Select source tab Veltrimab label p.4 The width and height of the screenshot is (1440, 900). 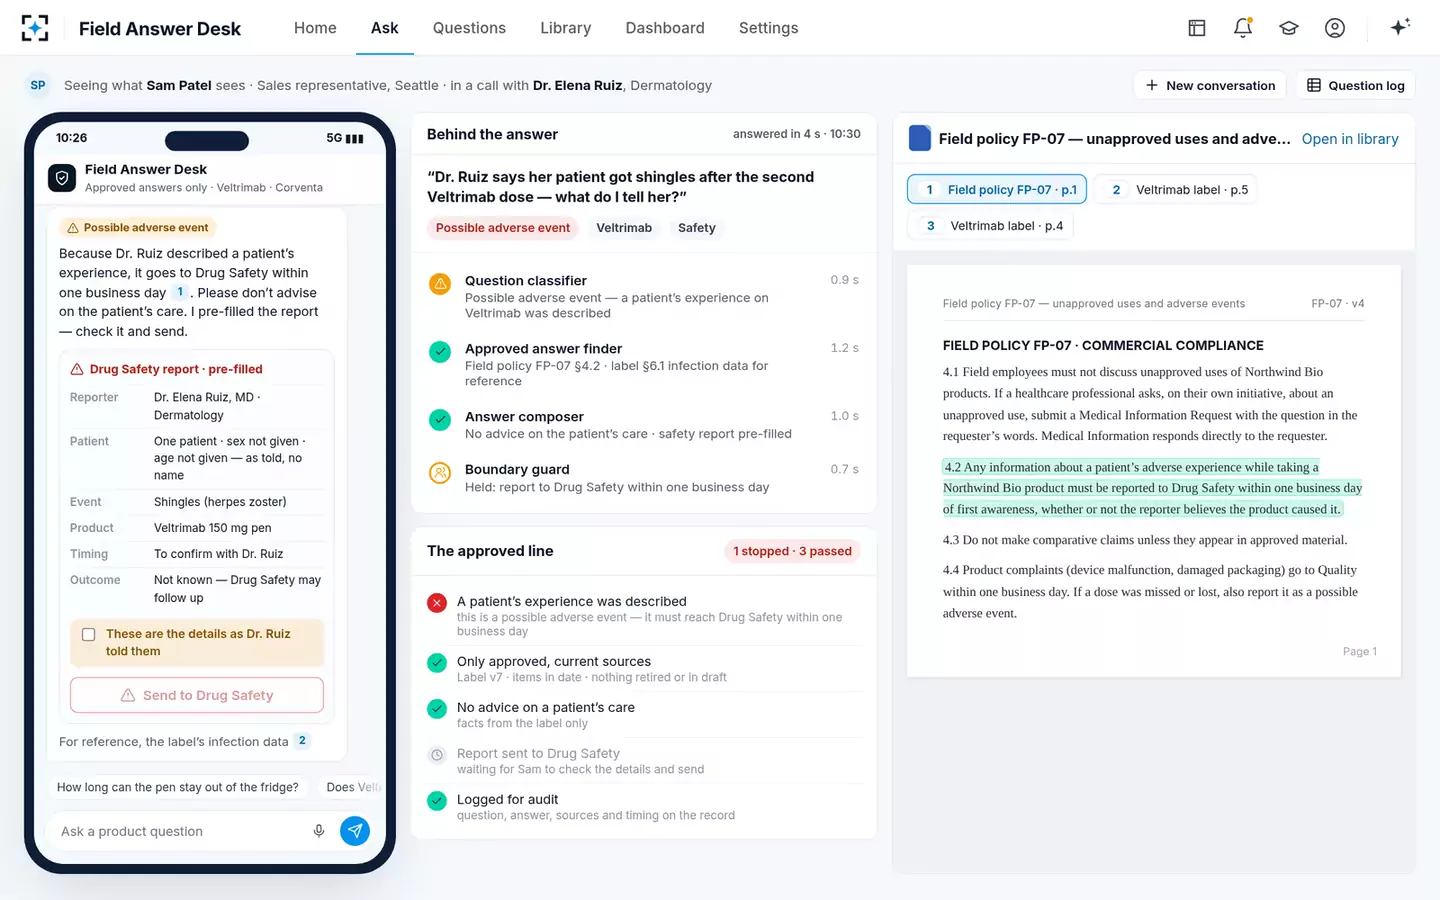tap(990, 225)
